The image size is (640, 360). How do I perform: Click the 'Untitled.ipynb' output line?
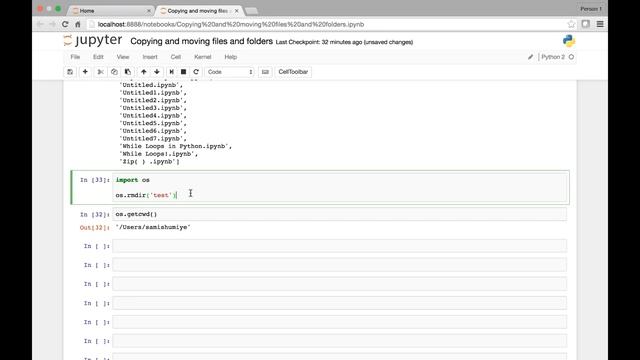(x=151, y=85)
